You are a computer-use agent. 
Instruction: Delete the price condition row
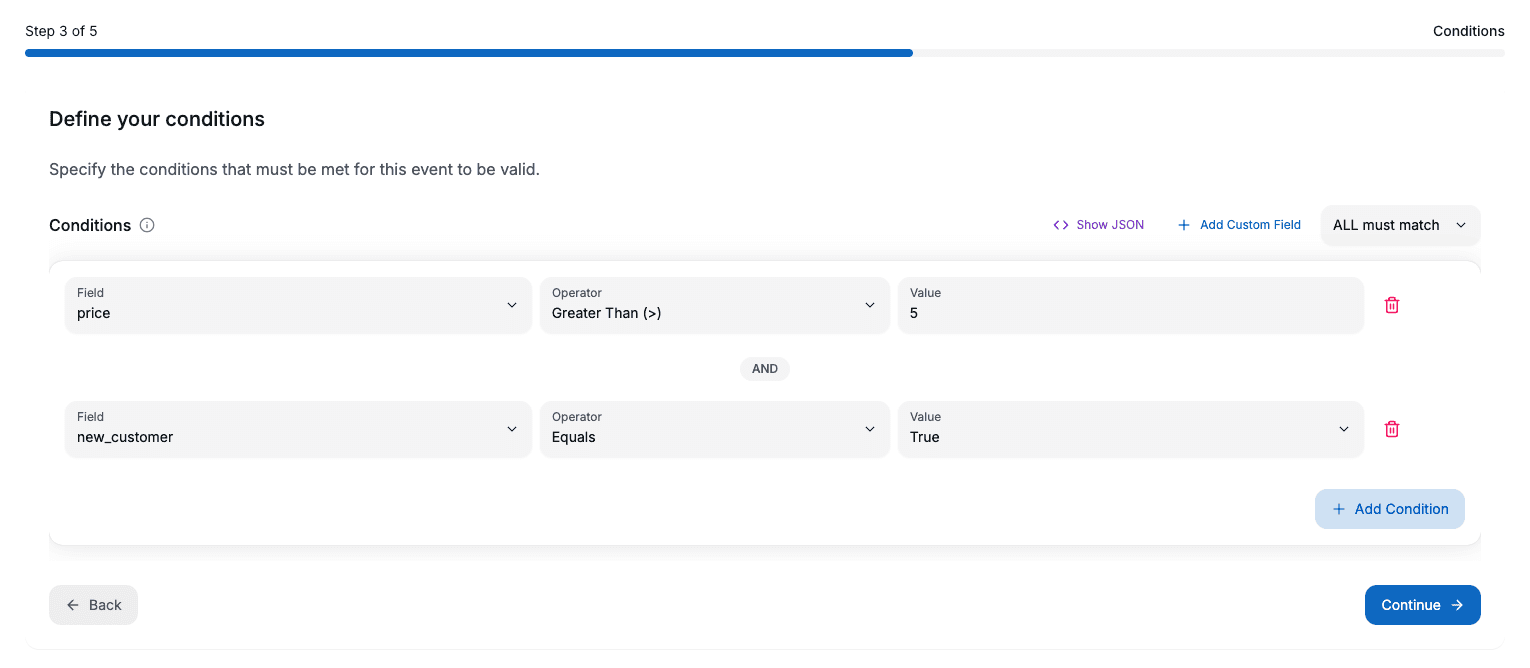[x=1391, y=305]
